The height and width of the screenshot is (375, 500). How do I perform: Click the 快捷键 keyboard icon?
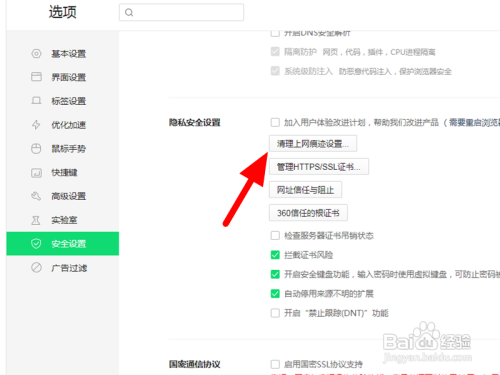point(36,173)
